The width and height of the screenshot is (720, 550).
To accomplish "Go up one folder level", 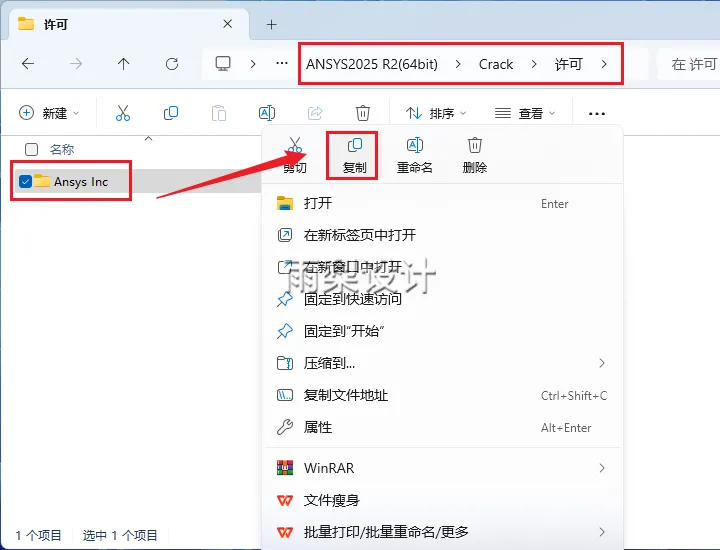I will pos(124,64).
